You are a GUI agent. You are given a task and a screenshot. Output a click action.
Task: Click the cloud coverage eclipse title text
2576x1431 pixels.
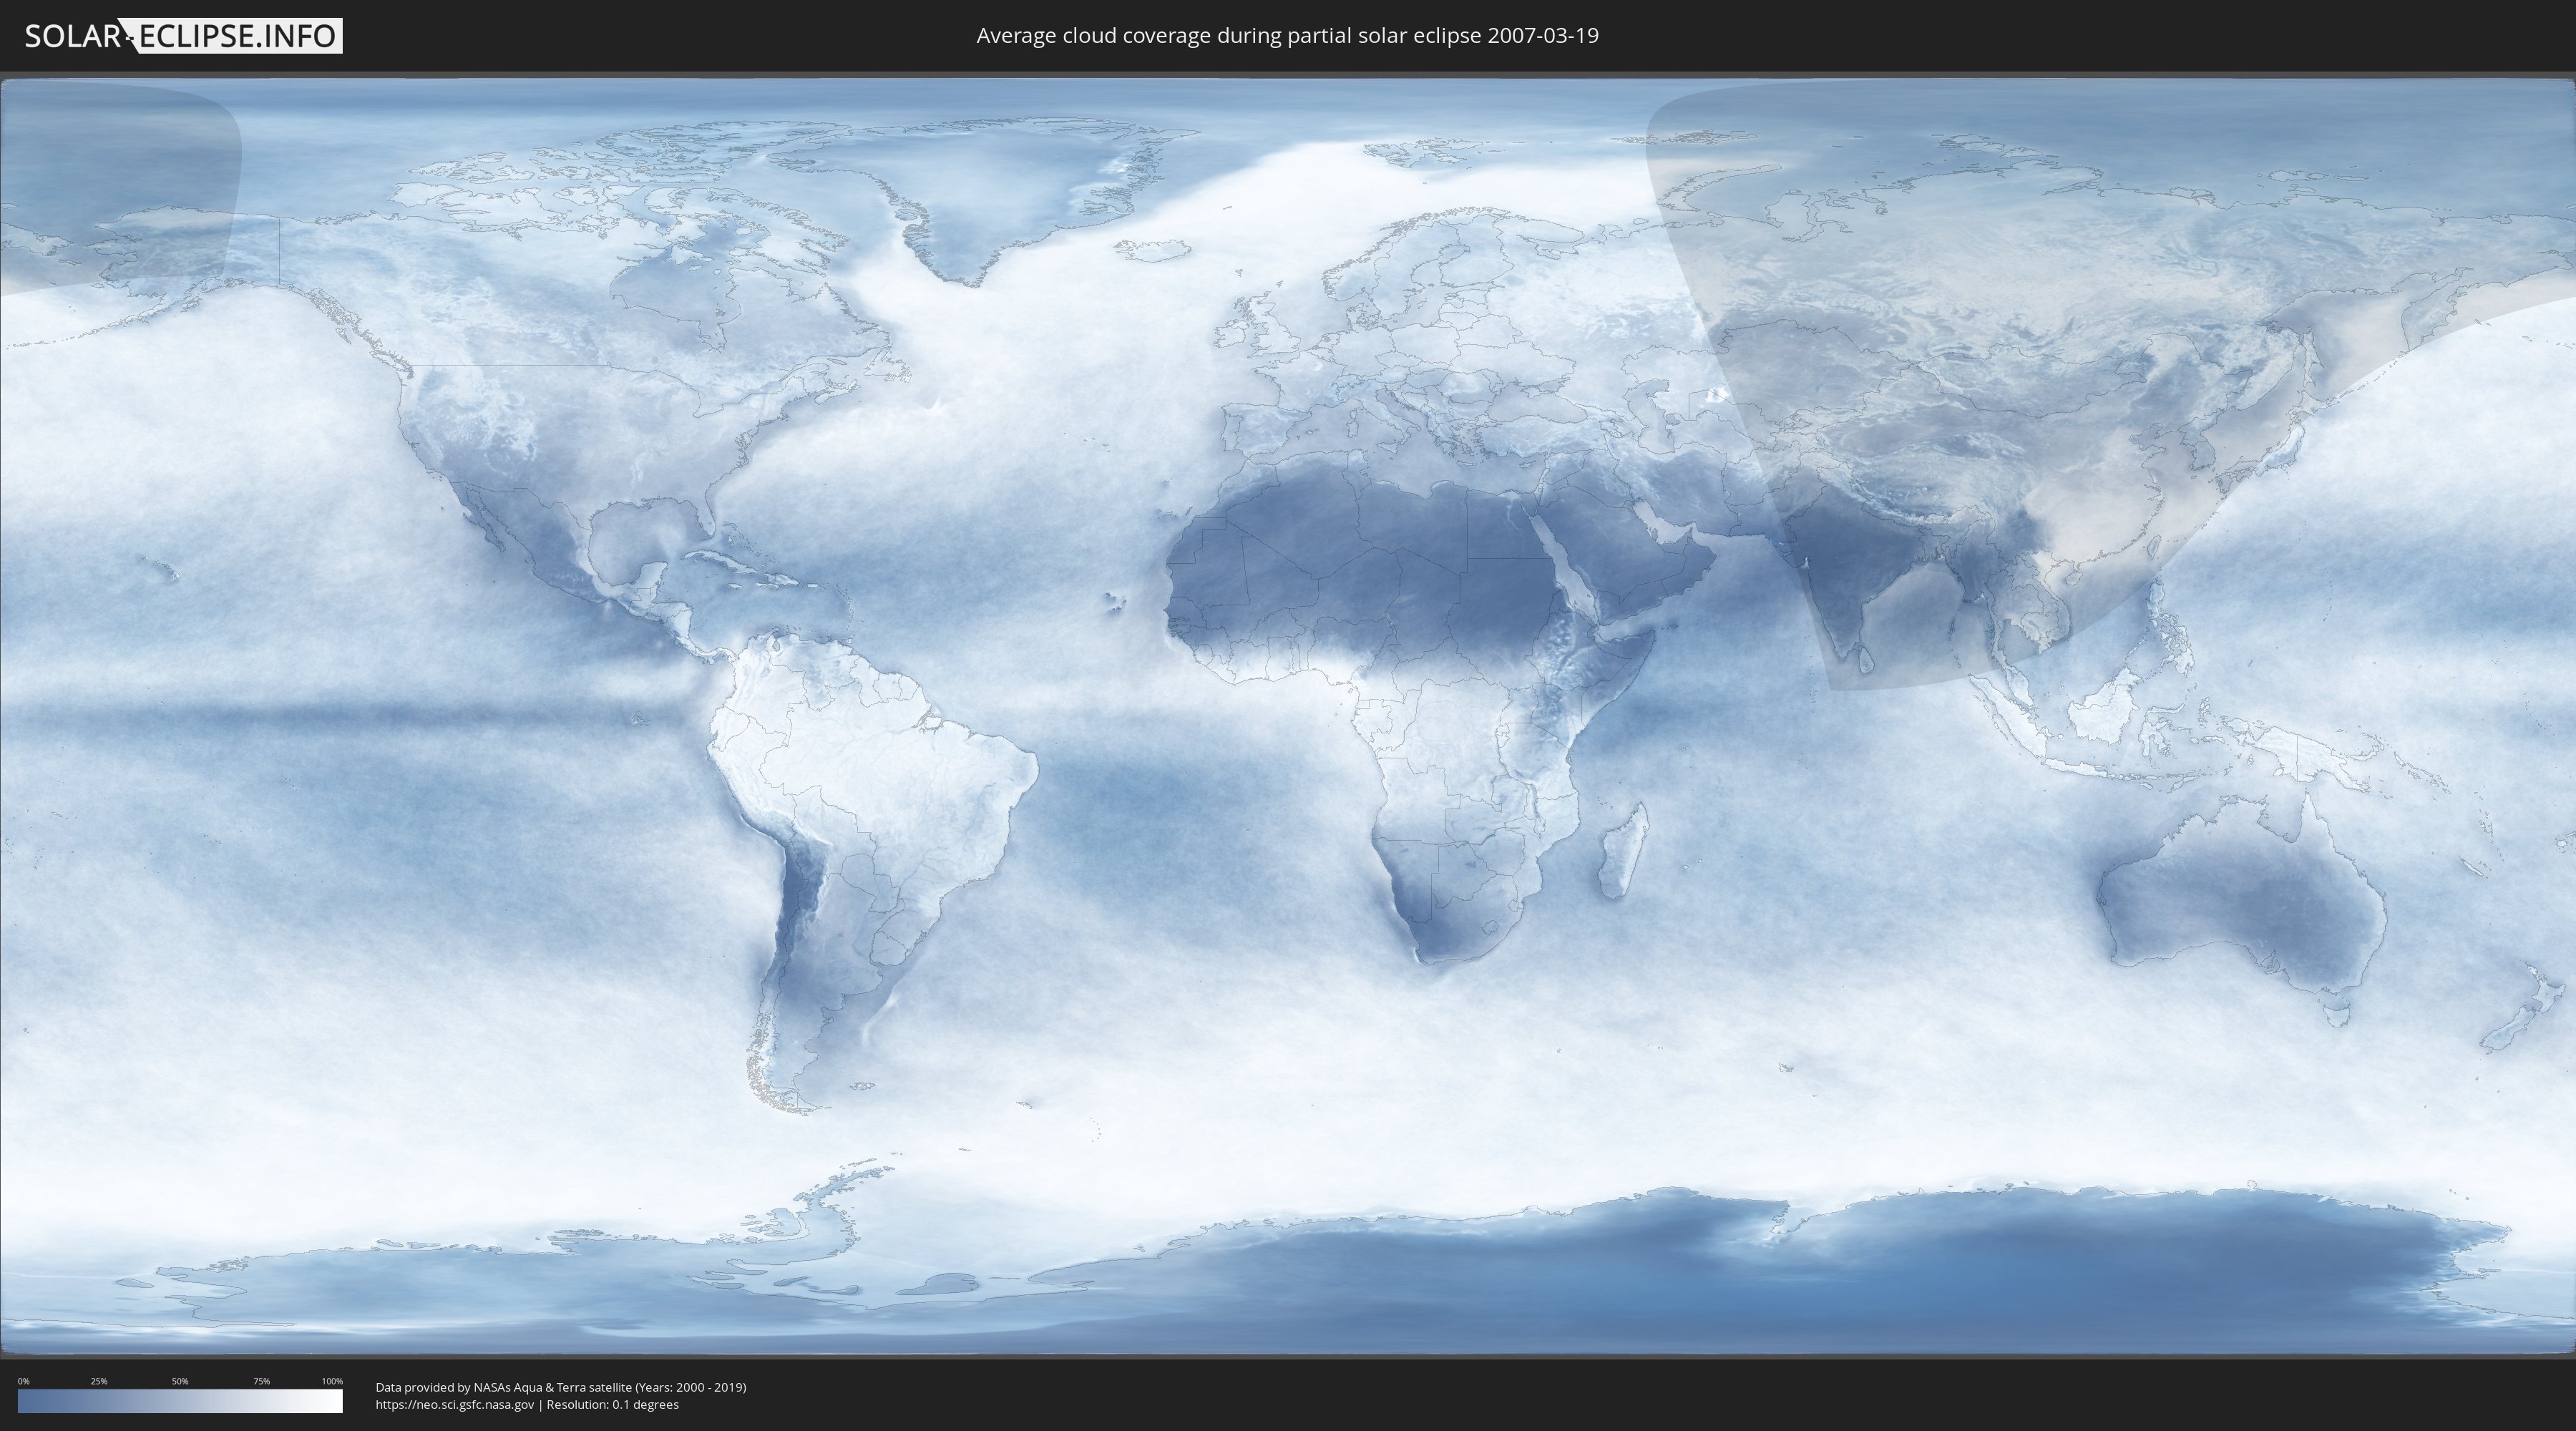(1287, 36)
